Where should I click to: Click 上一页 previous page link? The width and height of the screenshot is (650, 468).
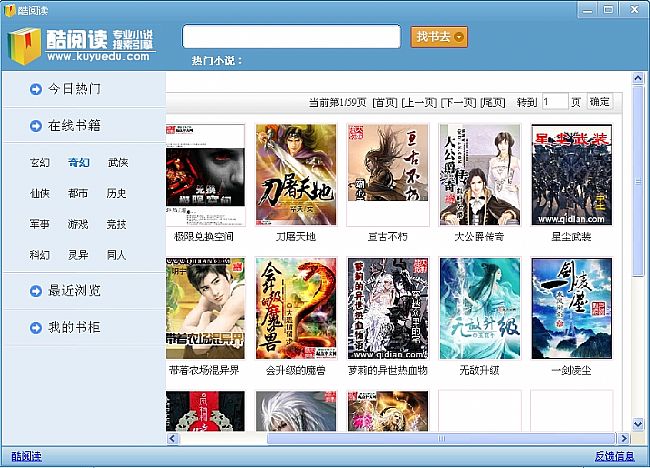(419, 102)
